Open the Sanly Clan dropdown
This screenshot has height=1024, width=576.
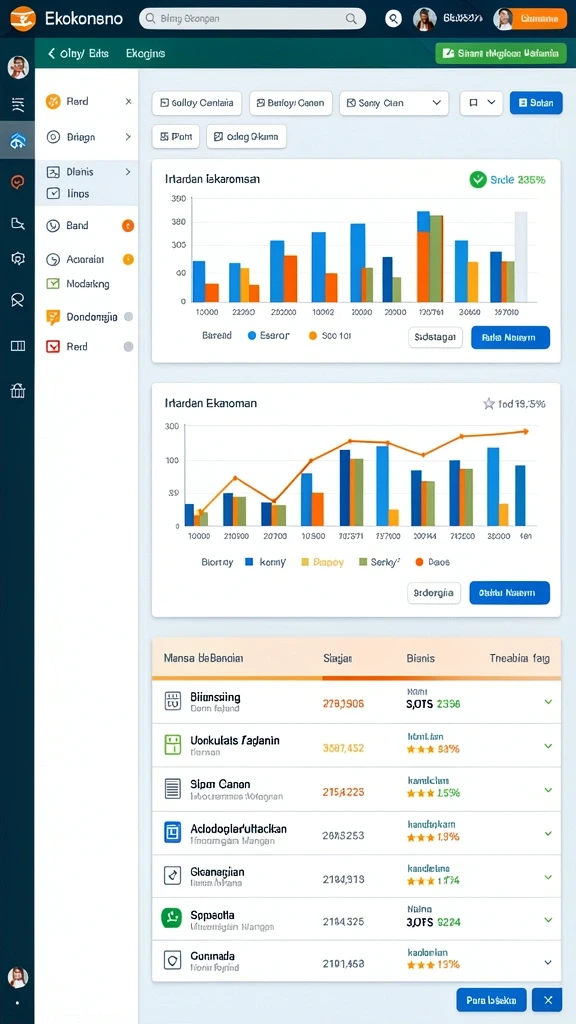pos(394,103)
